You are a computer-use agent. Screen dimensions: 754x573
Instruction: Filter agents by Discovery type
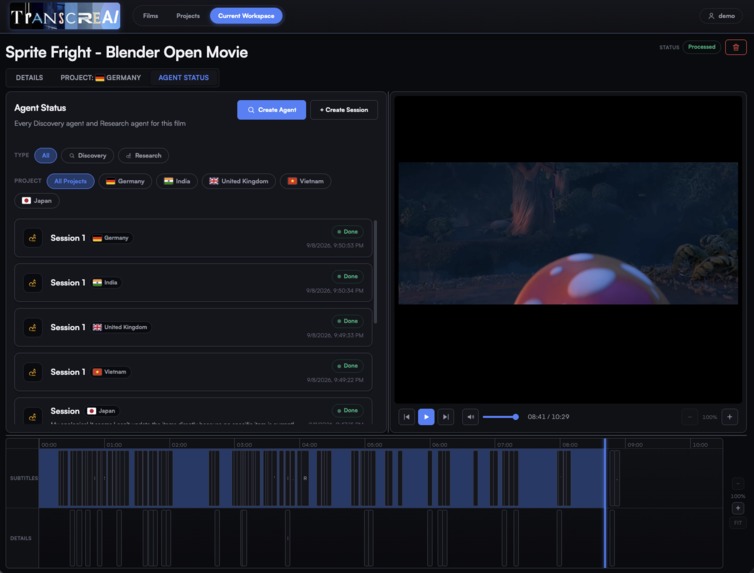(x=88, y=155)
